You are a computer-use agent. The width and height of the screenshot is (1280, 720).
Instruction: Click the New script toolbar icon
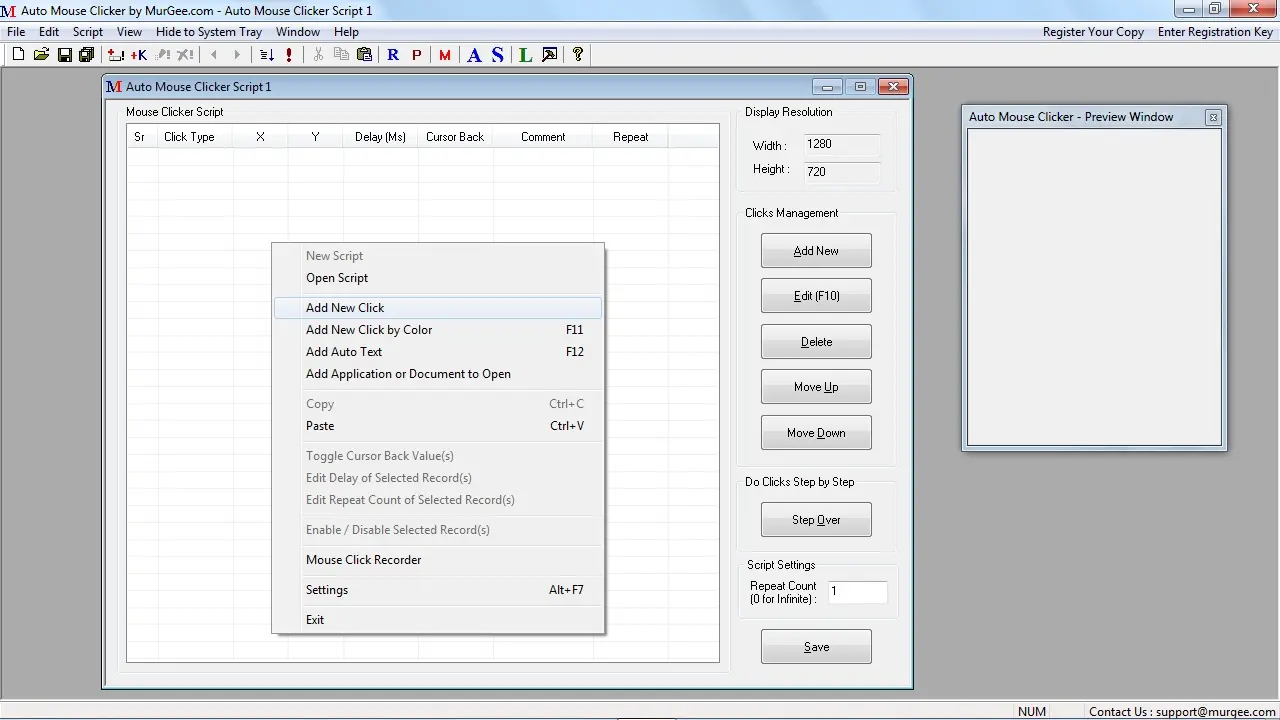coord(18,55)
